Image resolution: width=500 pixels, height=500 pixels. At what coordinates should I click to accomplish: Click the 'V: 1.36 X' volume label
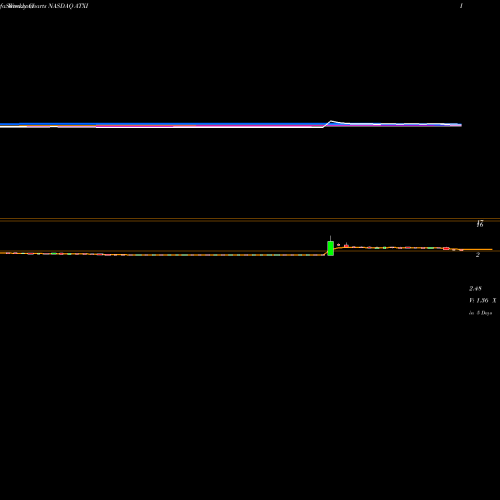483,300
